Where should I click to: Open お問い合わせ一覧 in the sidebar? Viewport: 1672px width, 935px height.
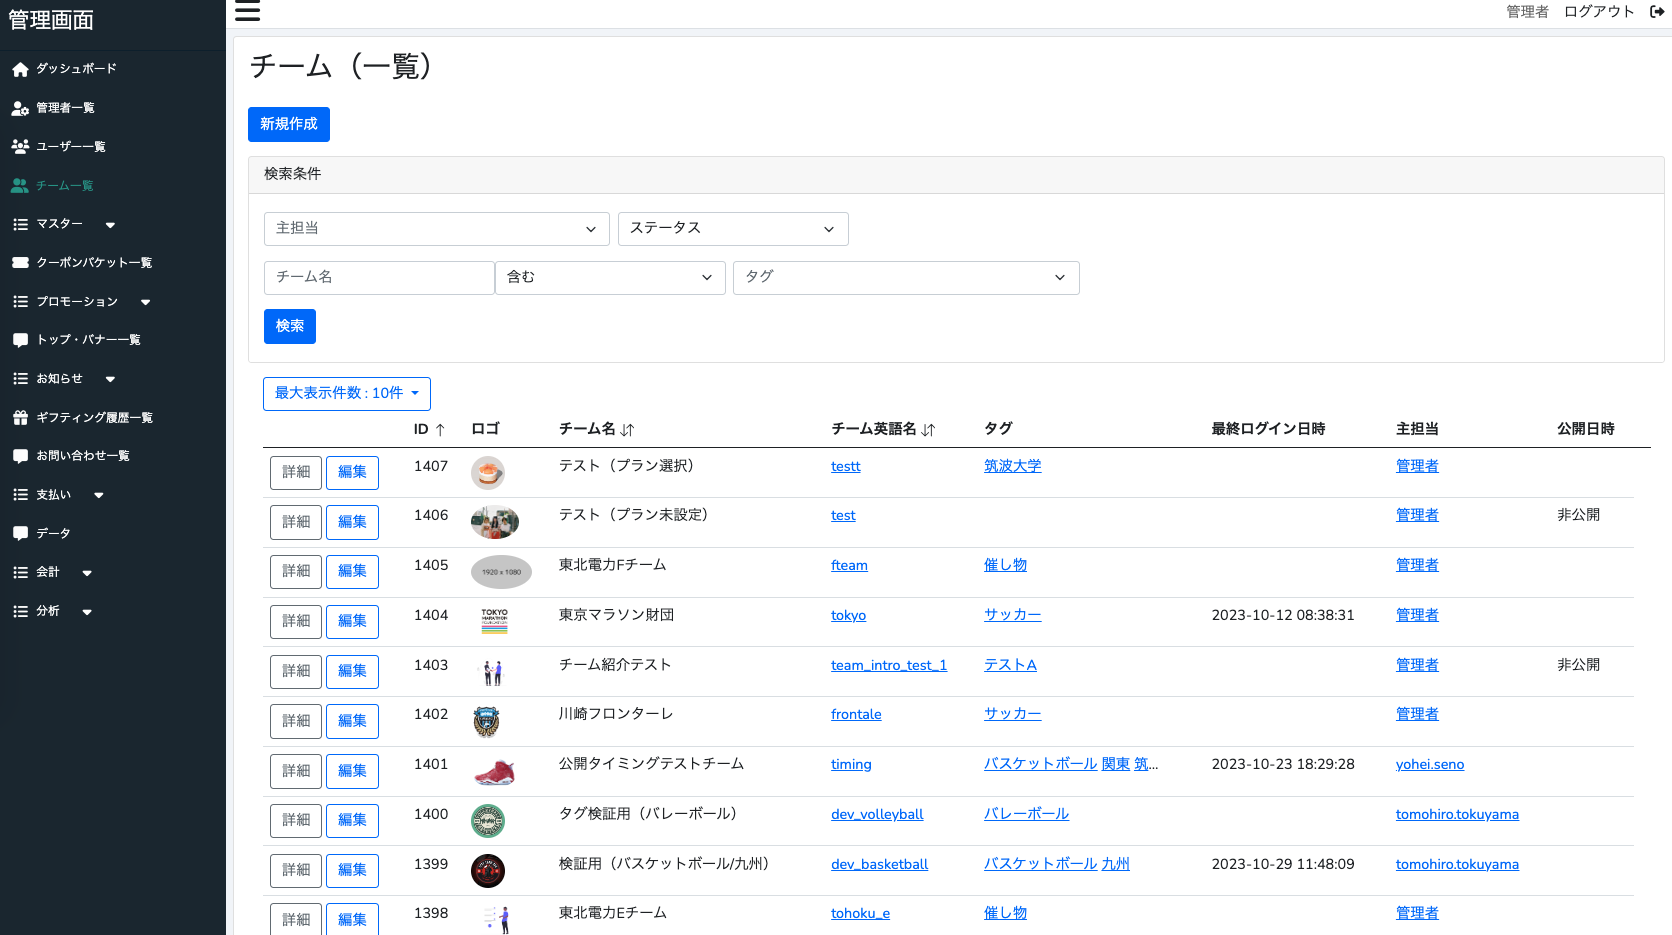coord(82,456)
